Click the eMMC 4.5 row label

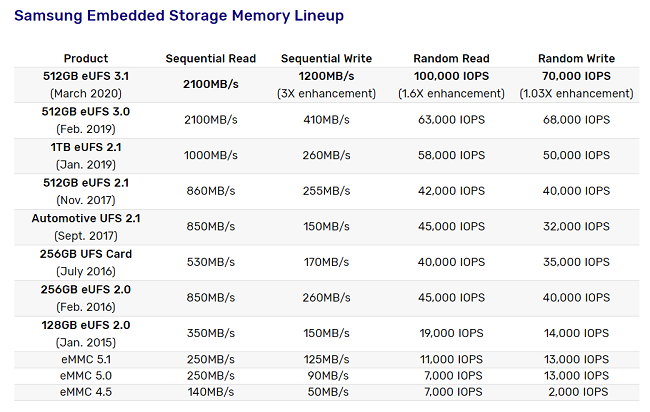[86, 392]
